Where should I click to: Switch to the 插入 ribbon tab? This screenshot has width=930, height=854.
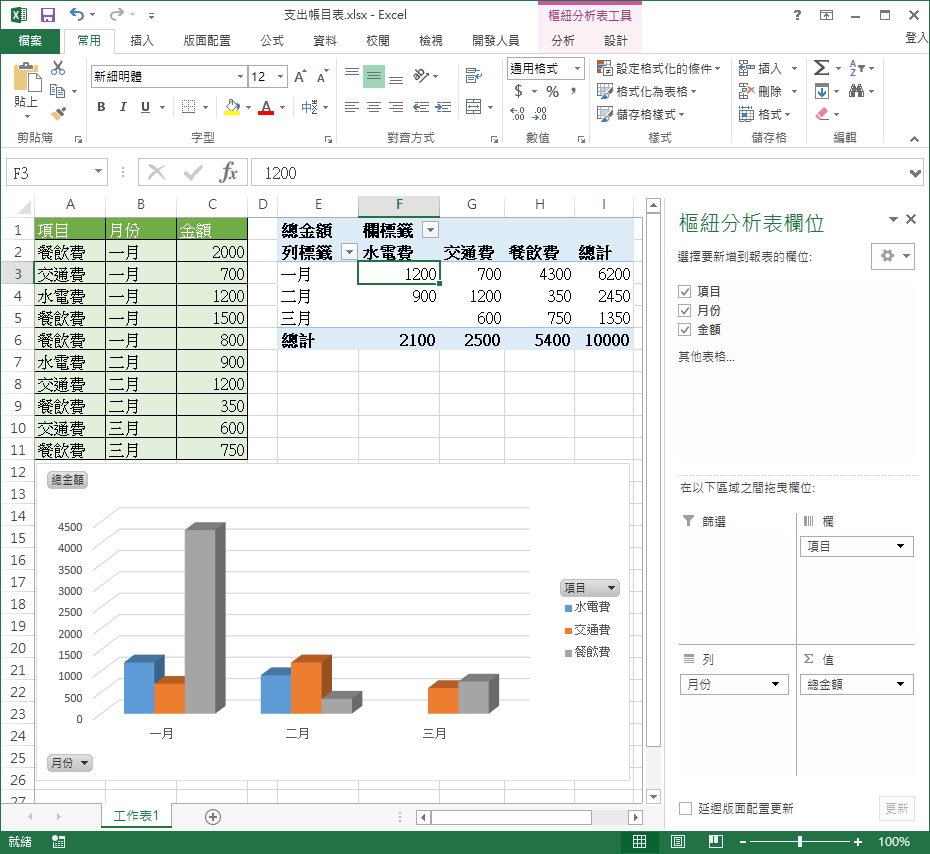pos(142,41)
